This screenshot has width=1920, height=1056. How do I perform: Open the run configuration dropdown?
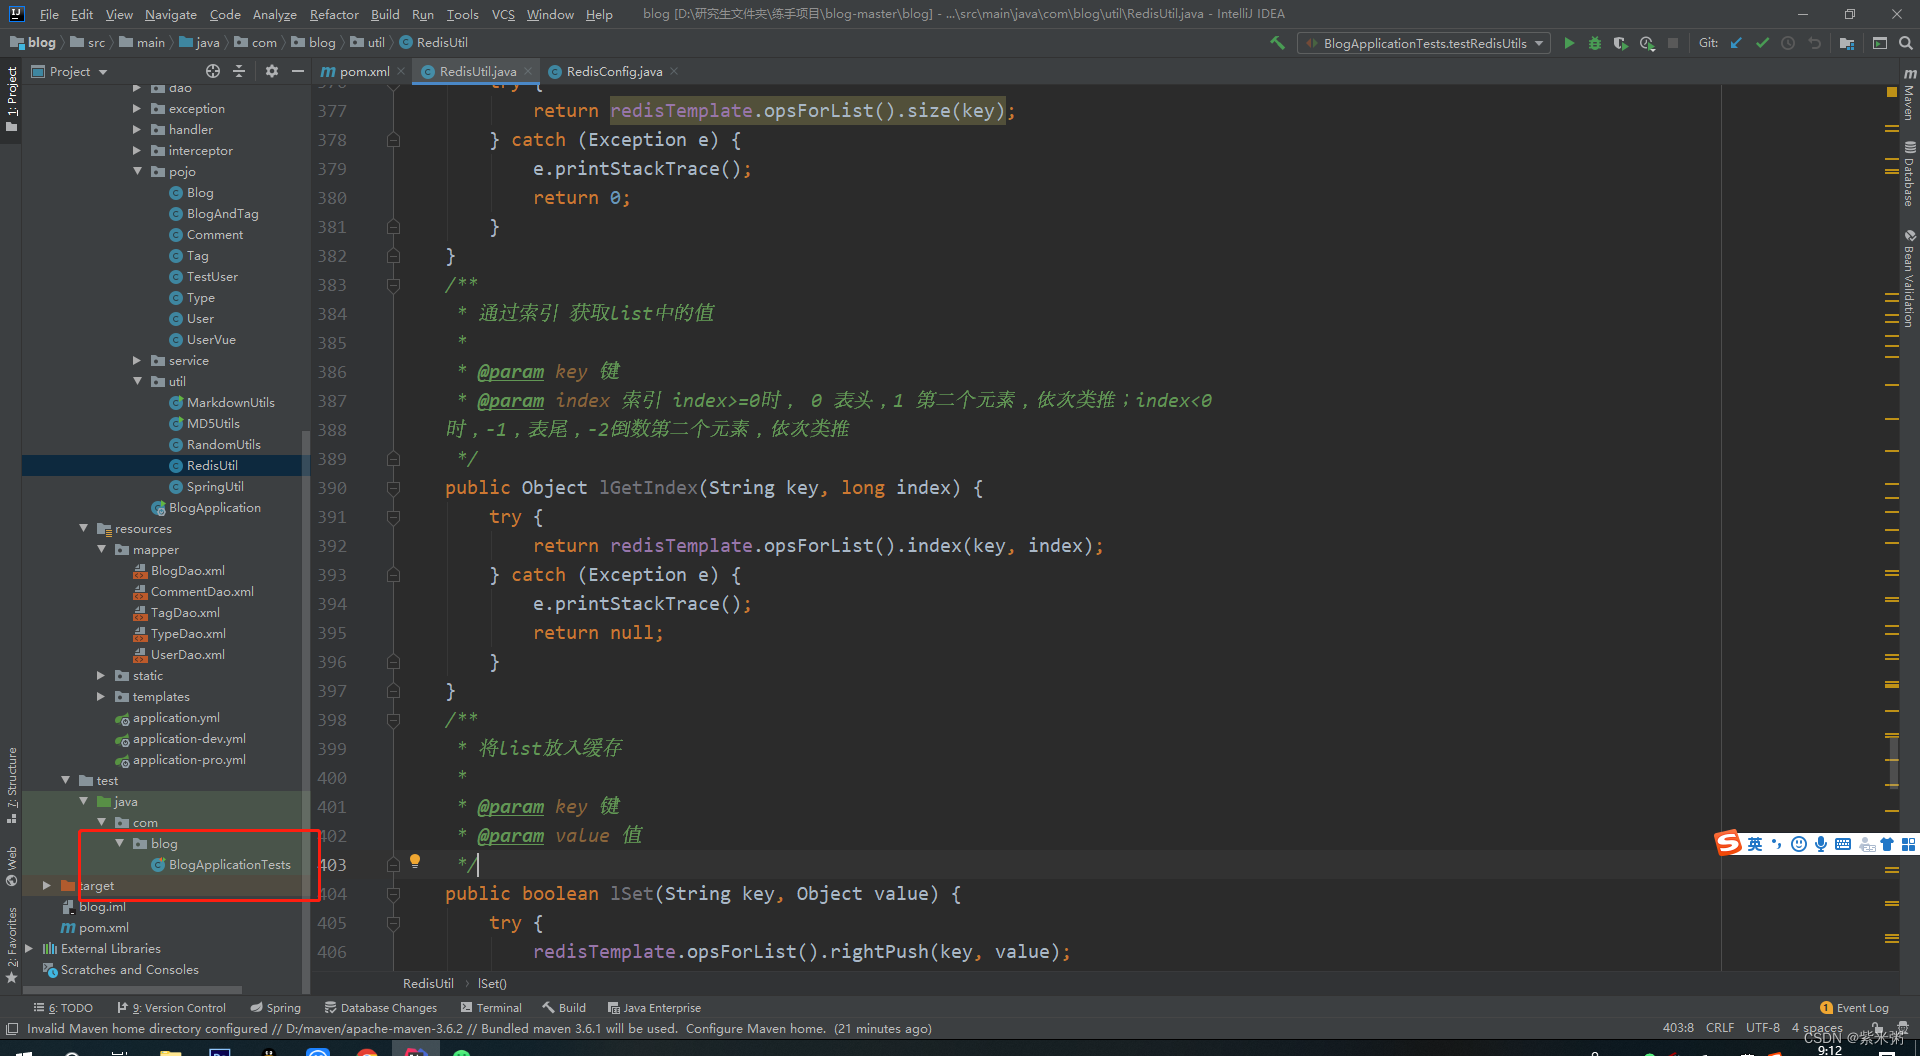coord(1424,43)
